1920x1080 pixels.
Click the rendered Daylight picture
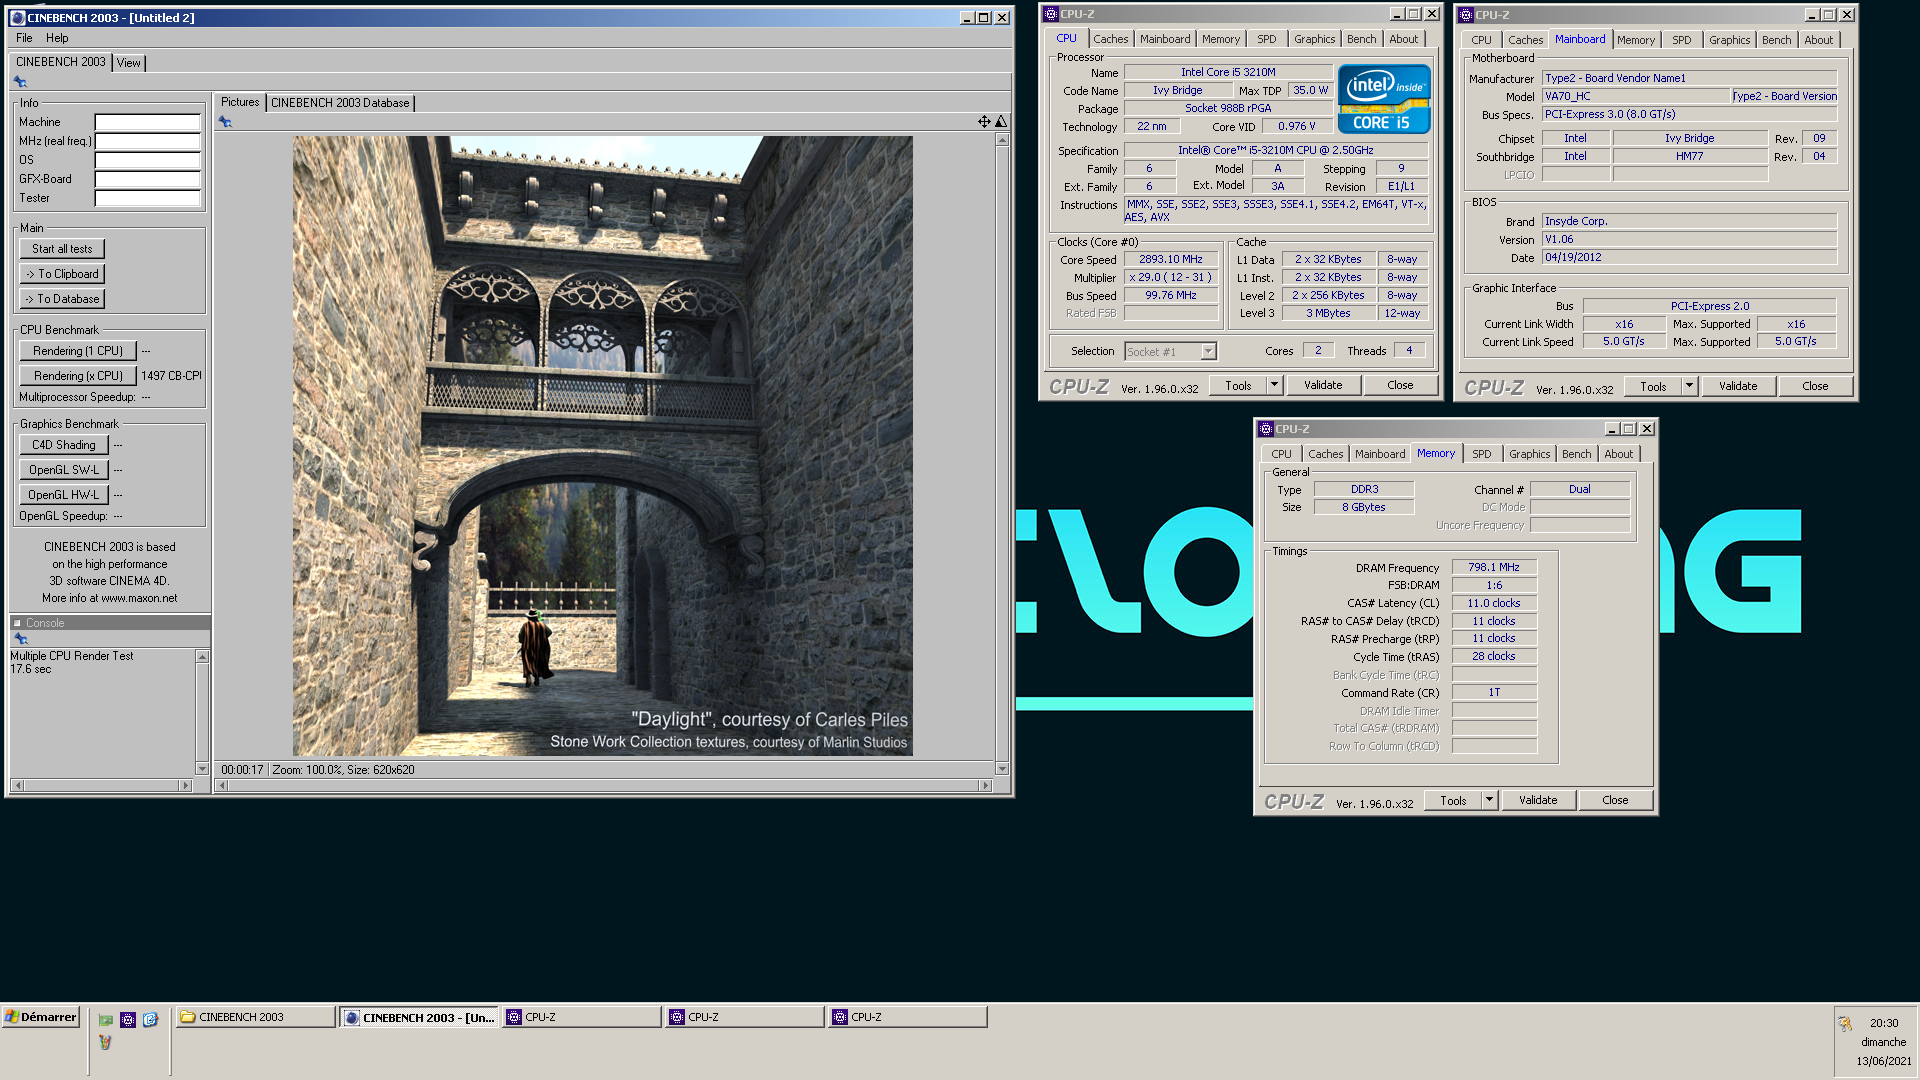(602, 446)
